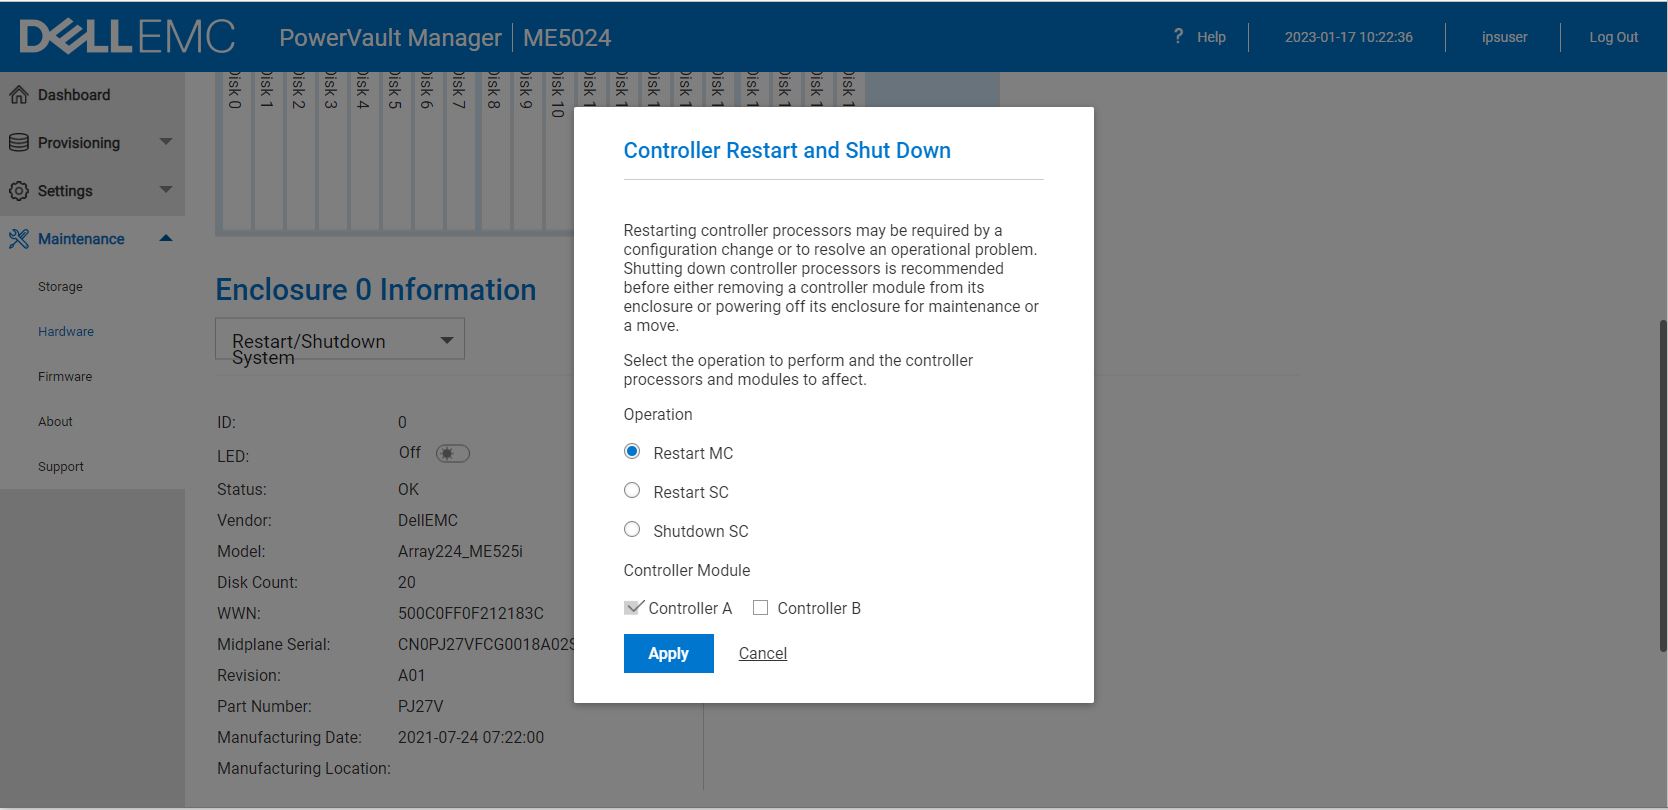Click the Help link
The width and height of the screenshot is (1668, 810).
coord(1211,37)
